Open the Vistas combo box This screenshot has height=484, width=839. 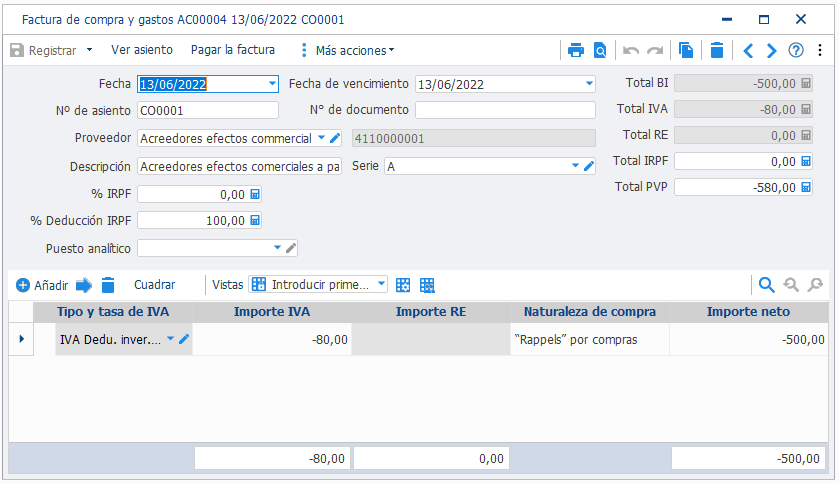coord(318,285)
